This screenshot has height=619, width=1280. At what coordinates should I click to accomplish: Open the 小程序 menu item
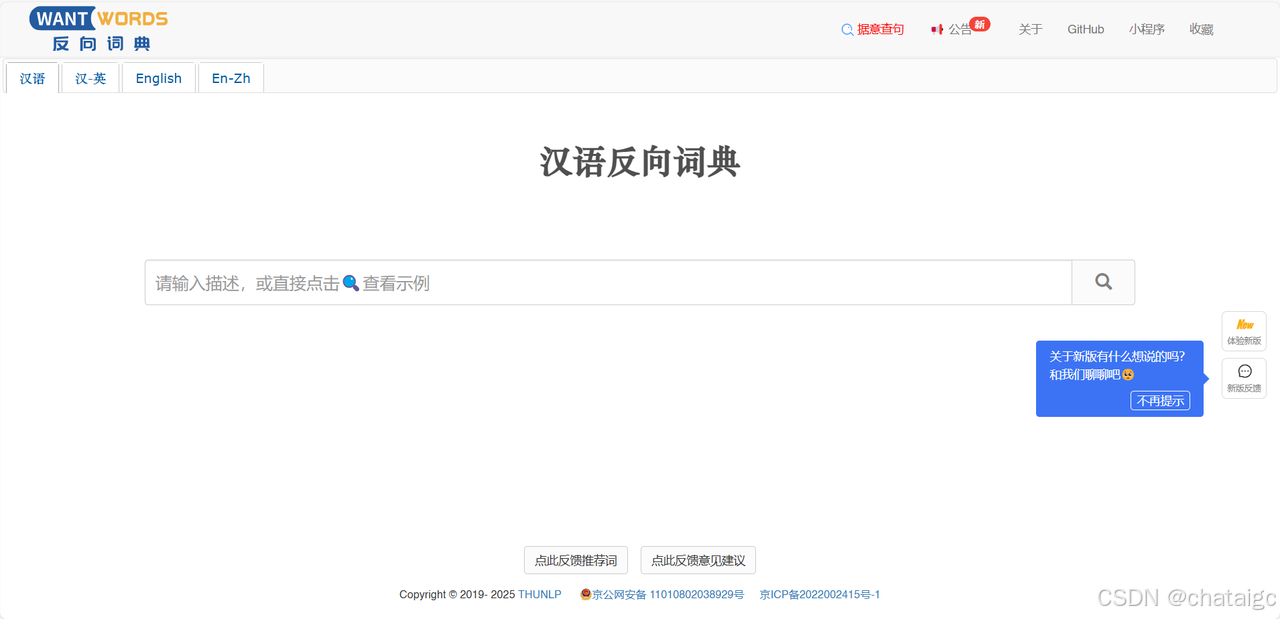pyautogui.click(x=1147, y=29)
